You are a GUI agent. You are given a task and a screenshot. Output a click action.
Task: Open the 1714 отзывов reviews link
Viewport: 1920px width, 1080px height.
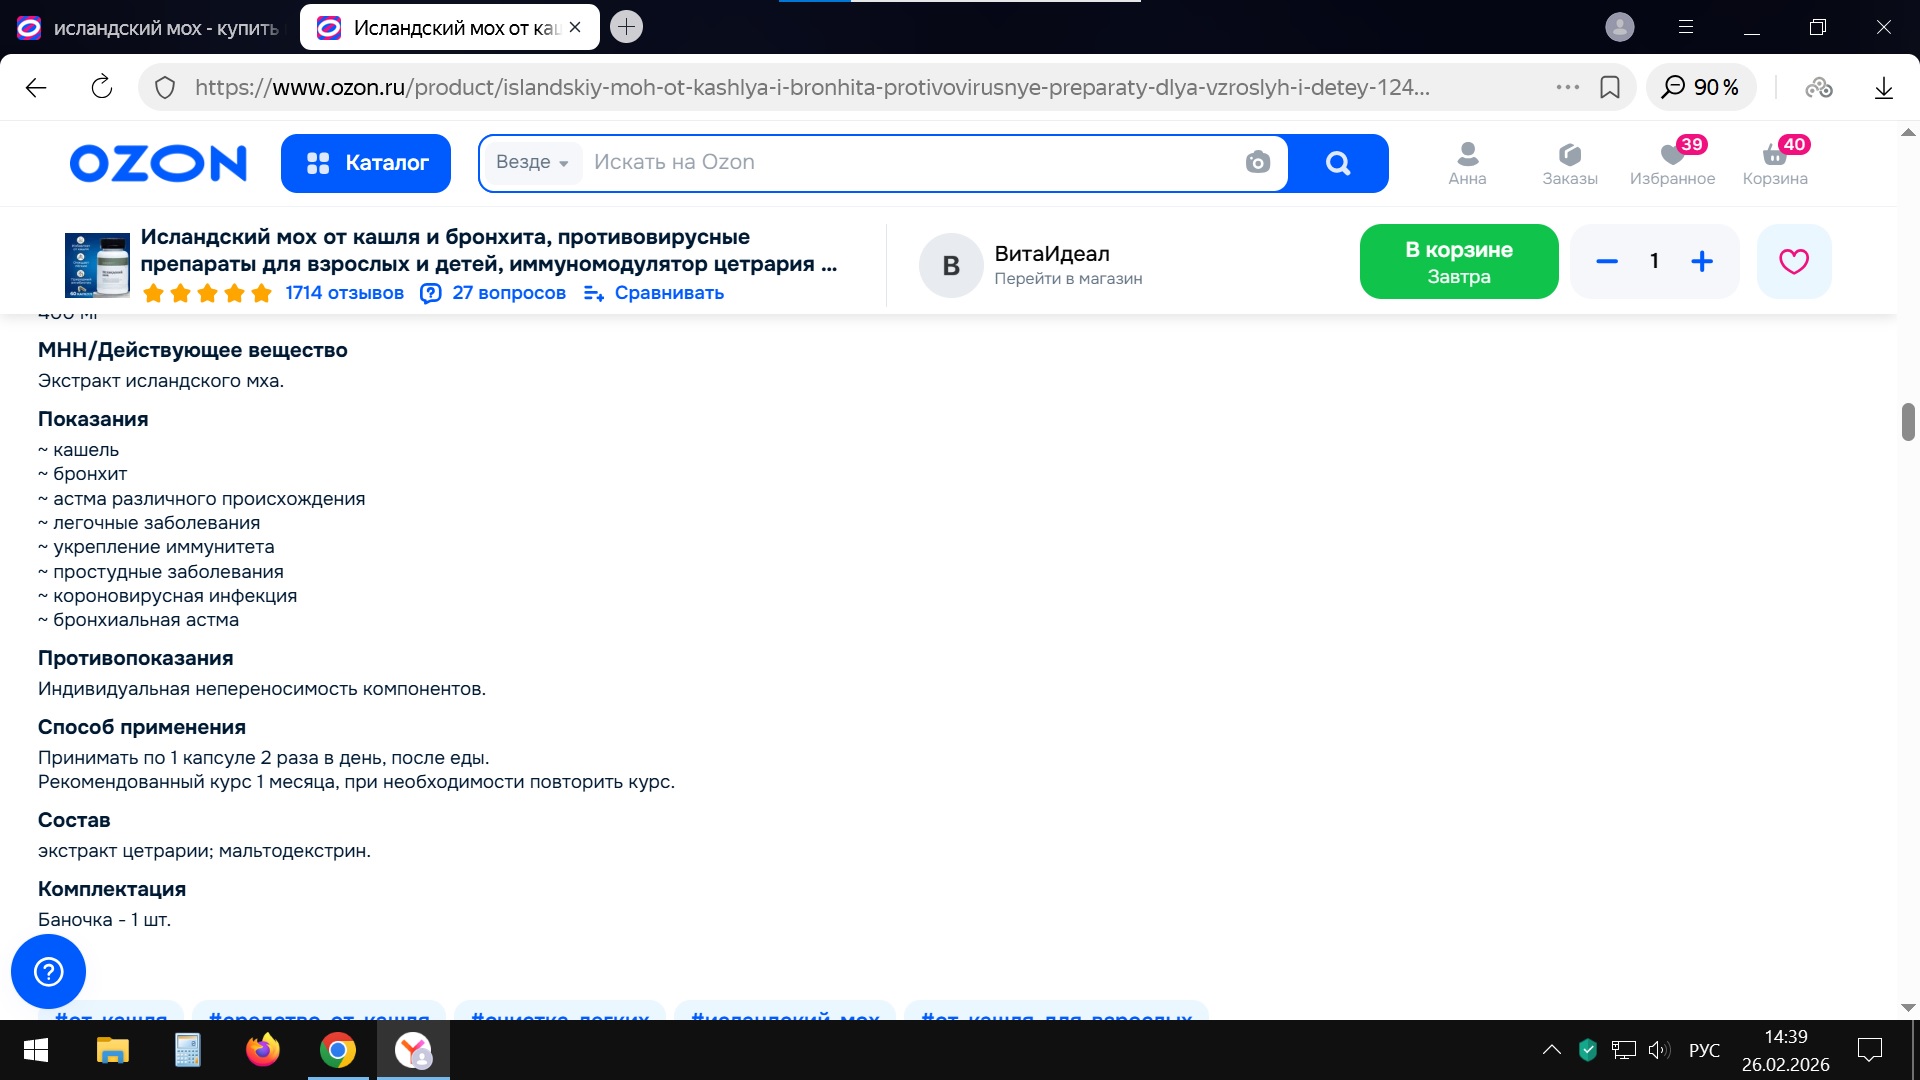pos(344,293)
